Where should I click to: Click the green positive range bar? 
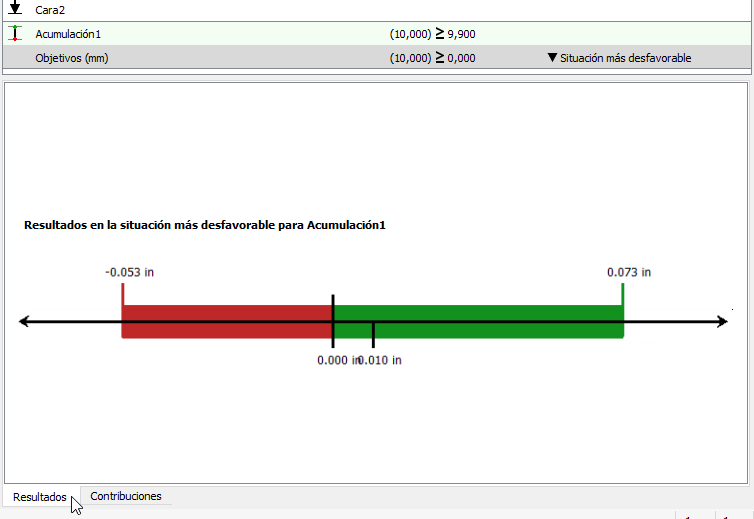pyautogui.click(x=478, y=322)
